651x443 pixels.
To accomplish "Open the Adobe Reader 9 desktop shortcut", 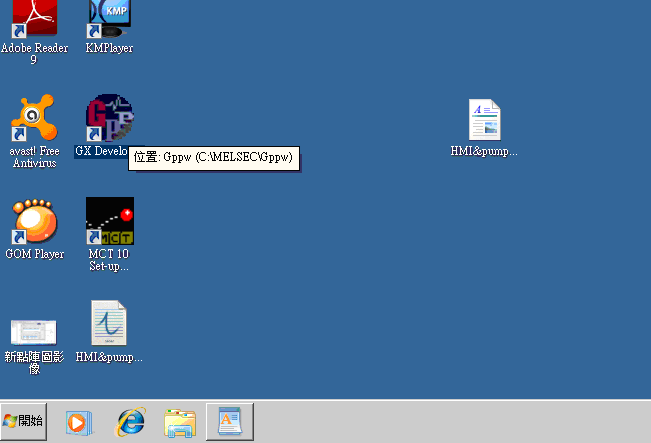I will coord(34,19).
